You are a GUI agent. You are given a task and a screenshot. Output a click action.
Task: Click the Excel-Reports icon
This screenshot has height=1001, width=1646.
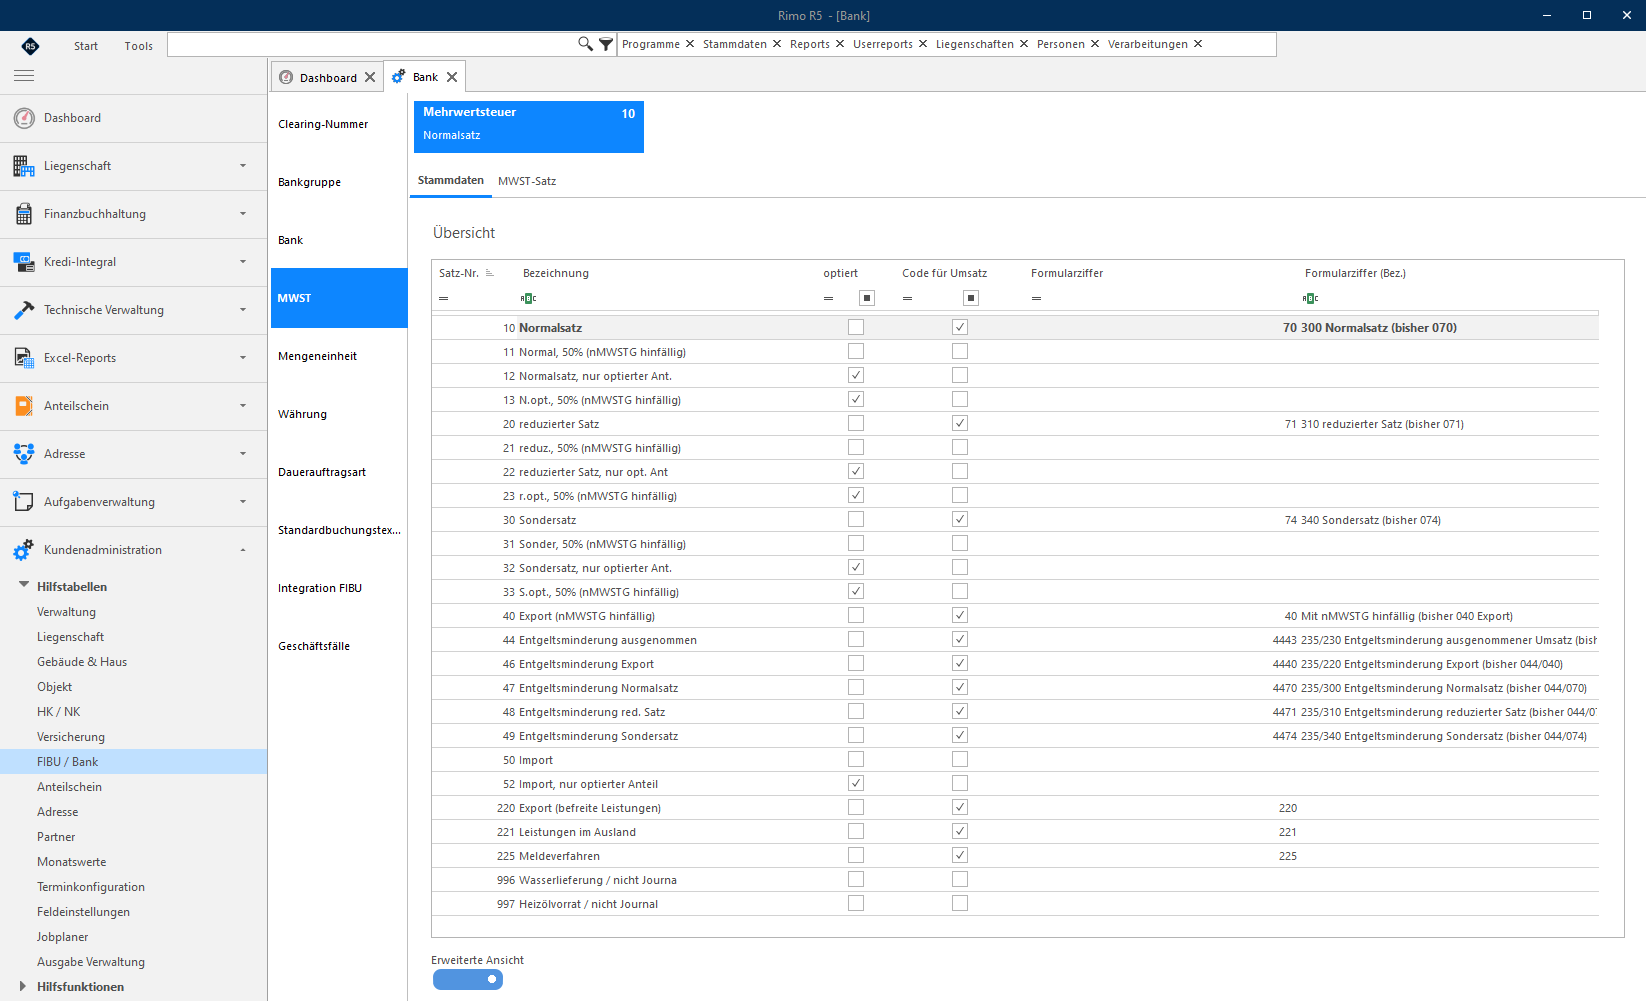24,358
